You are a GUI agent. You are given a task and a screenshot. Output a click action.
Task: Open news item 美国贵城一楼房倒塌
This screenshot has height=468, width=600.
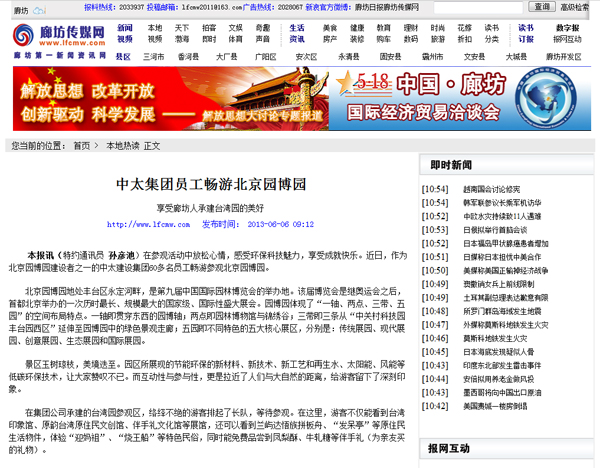click(497, 407)
